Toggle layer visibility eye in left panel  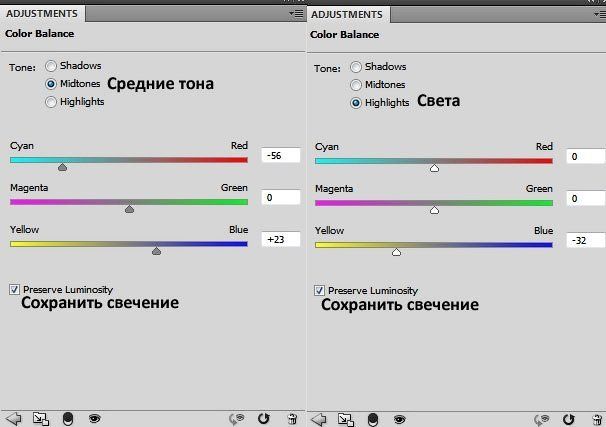[x=95, y=418]
